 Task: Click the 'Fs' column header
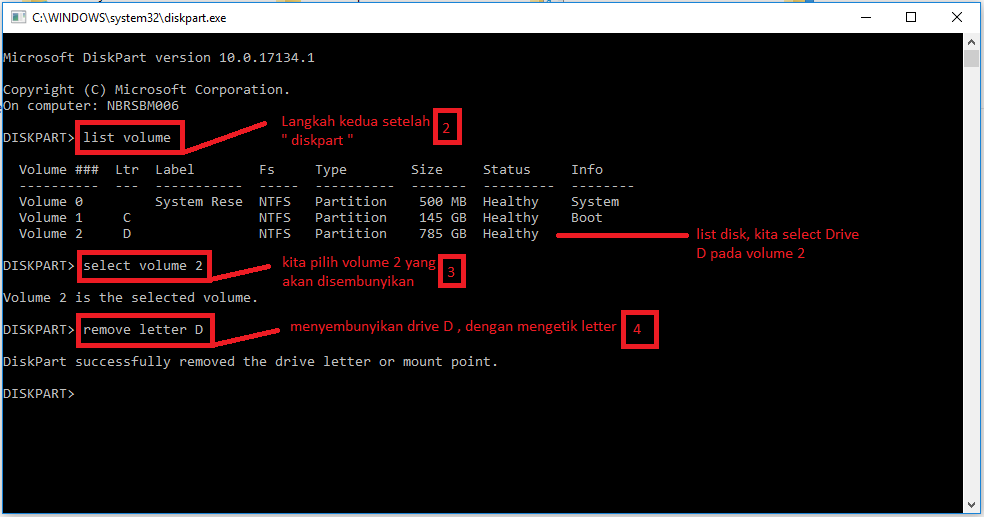click(x=267, y=169)
